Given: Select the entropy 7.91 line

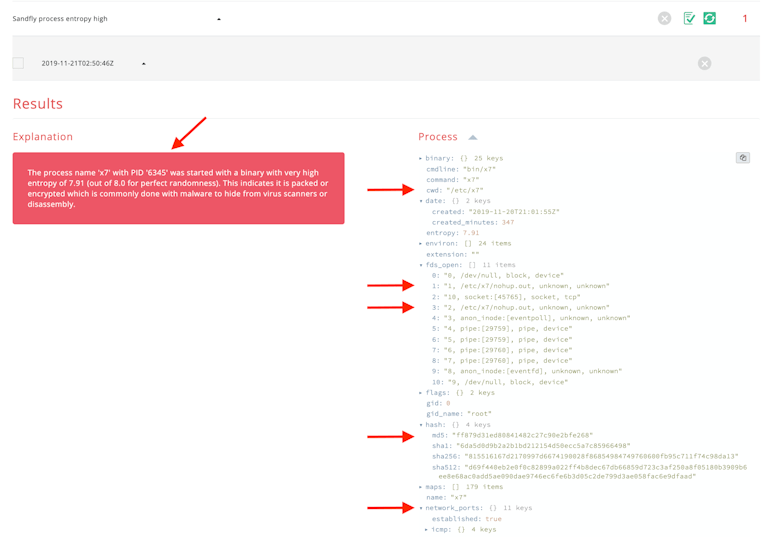Looking at the screenshot, I should (453, 233).
